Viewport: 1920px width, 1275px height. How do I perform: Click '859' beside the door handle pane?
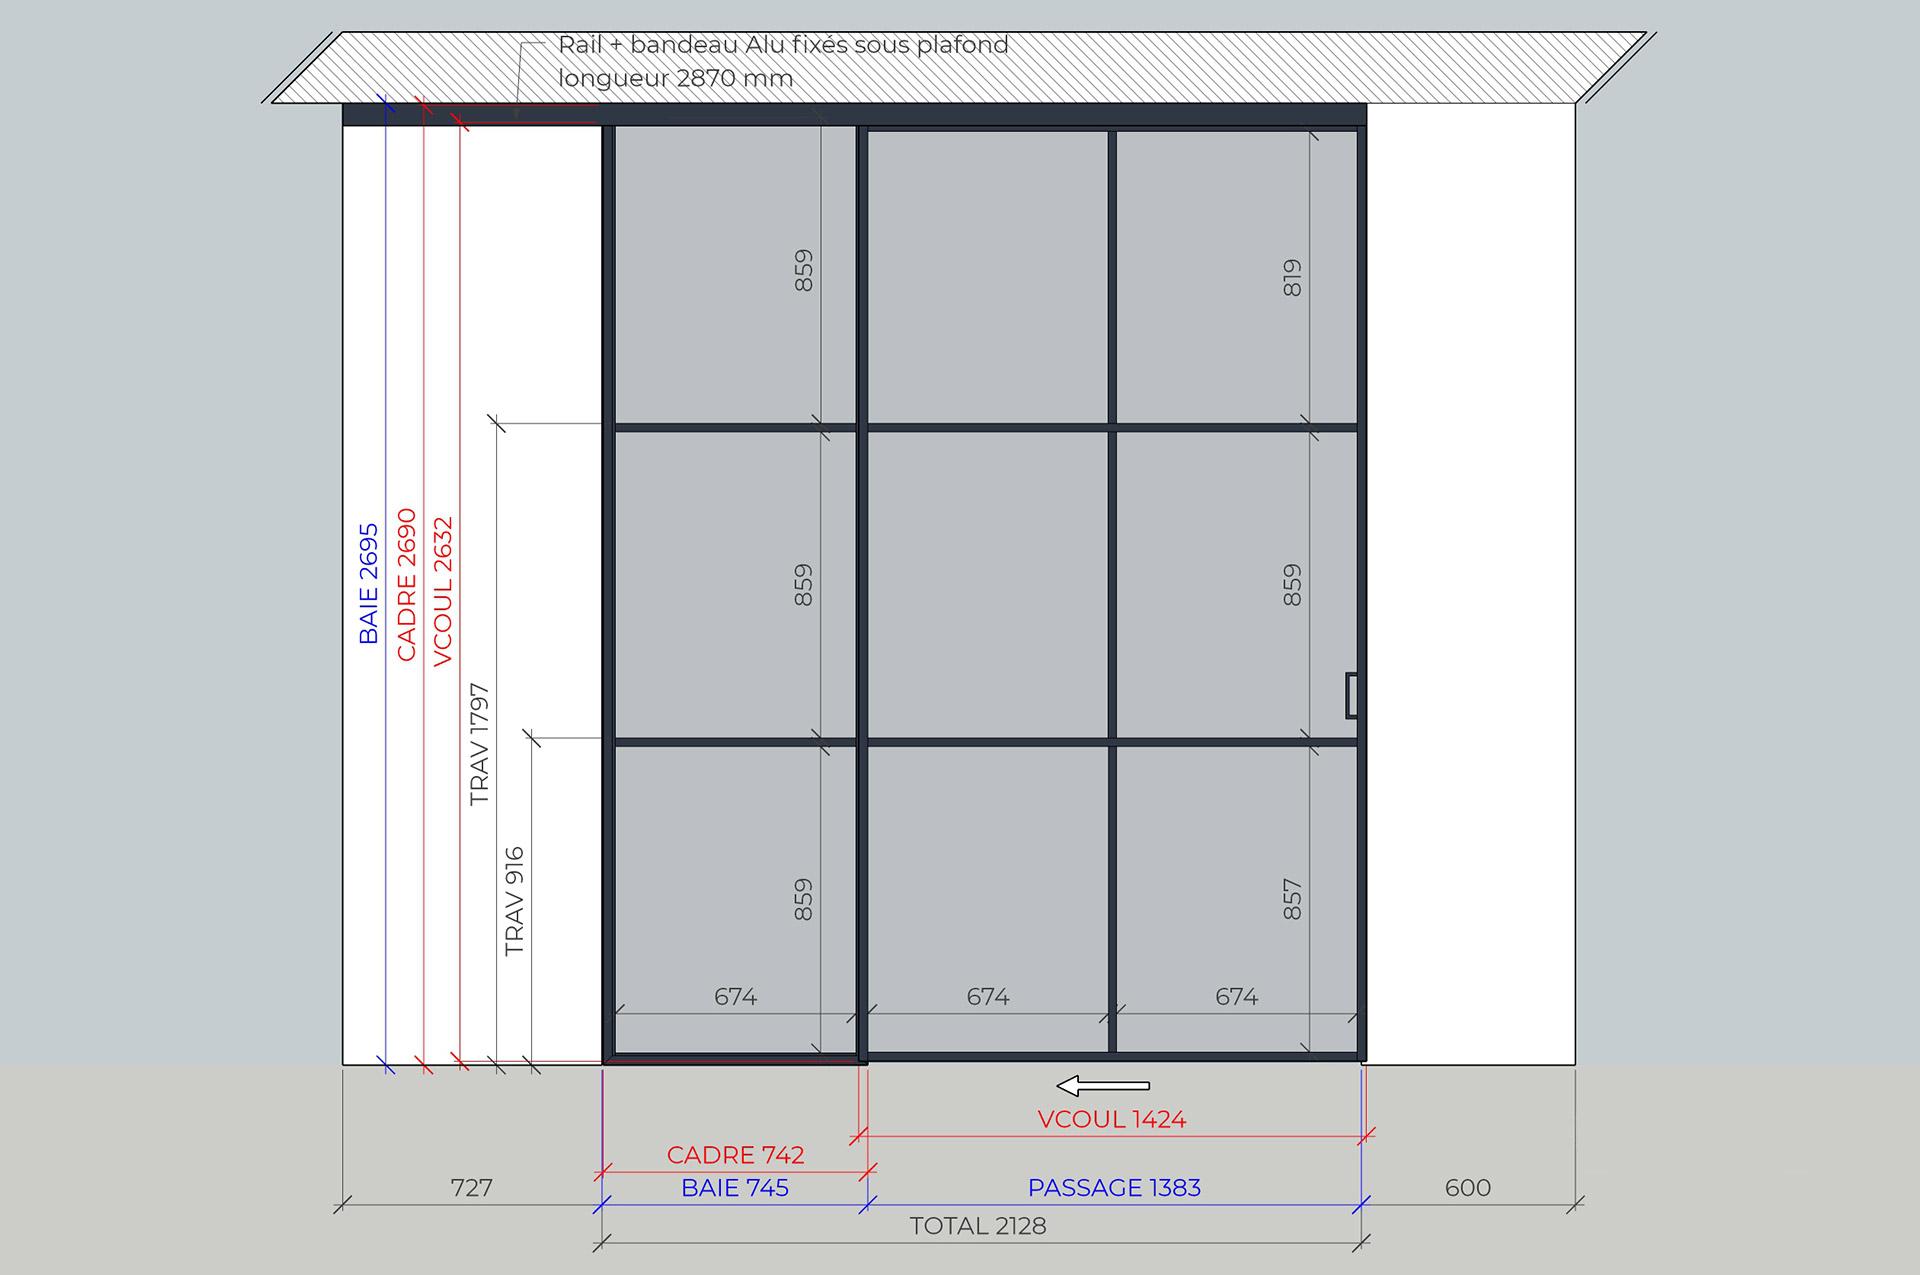tap(1292, 585)
